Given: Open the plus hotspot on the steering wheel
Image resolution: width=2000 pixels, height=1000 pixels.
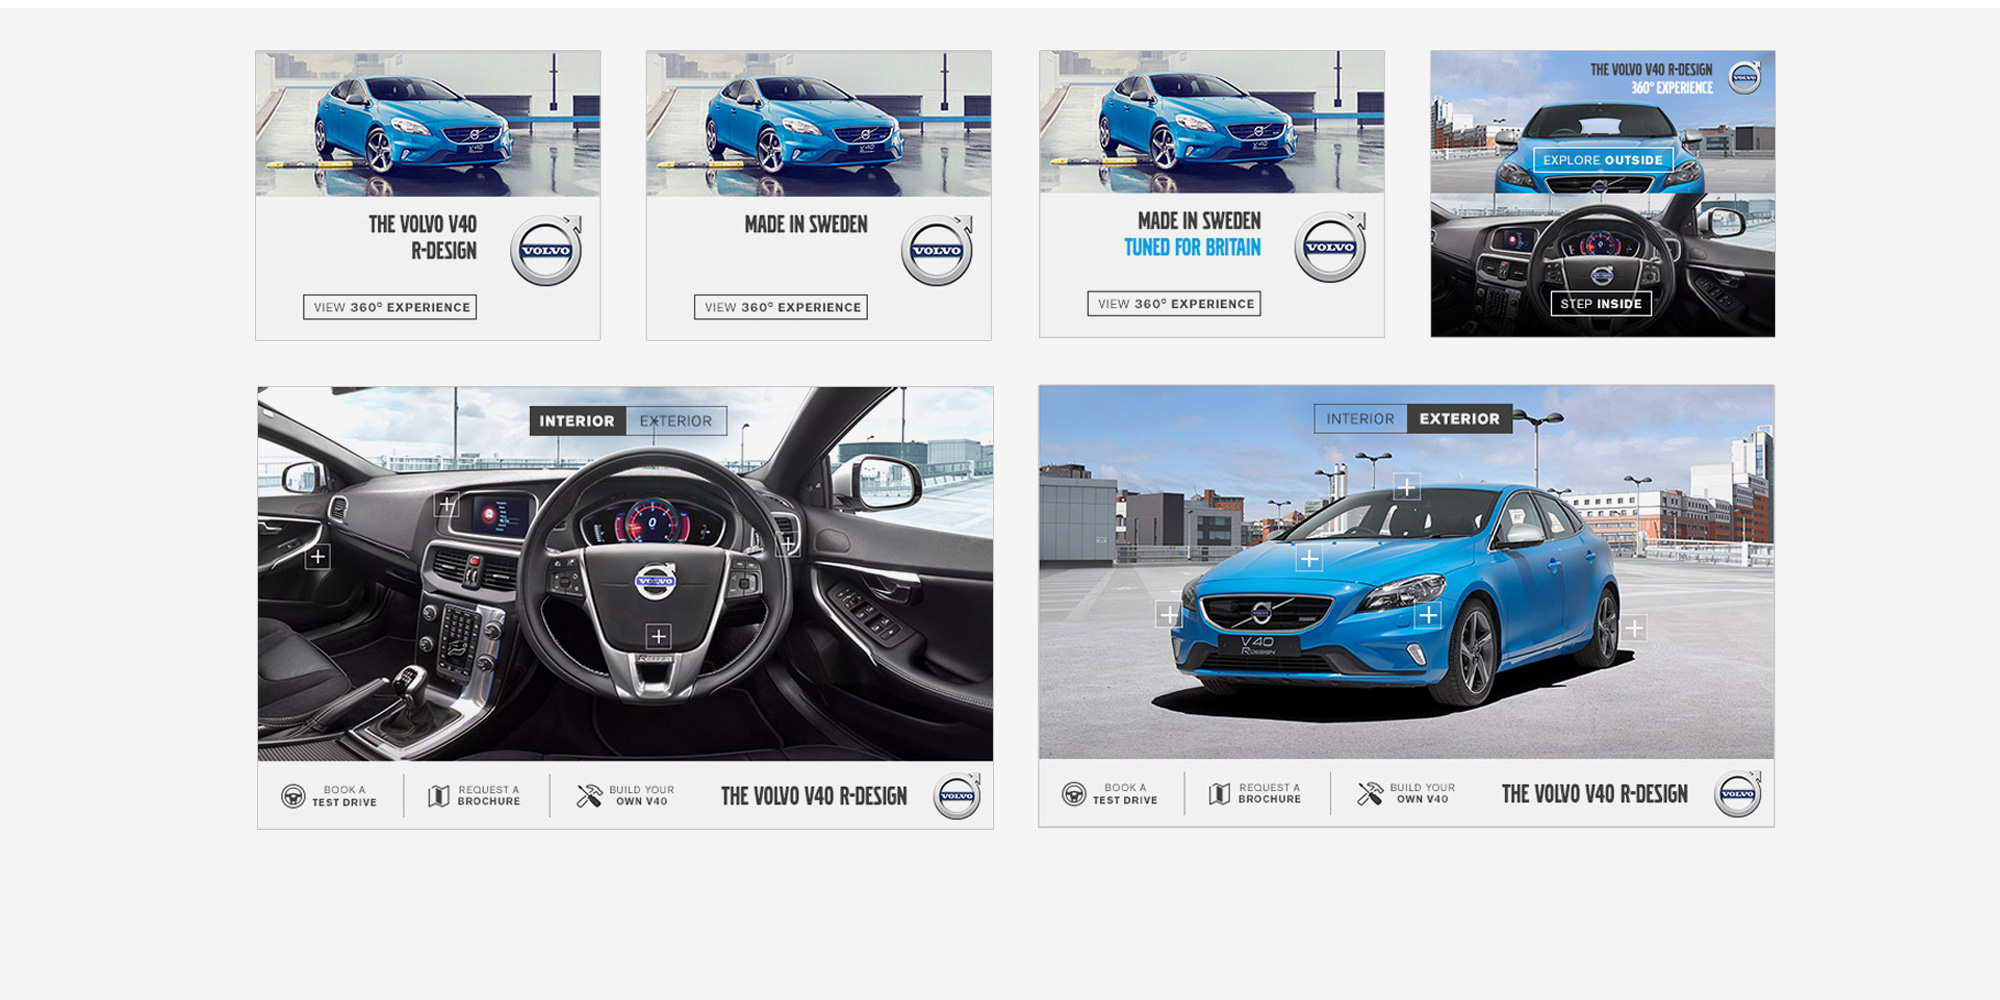Looking at the screenshot, I should point(658,636).
